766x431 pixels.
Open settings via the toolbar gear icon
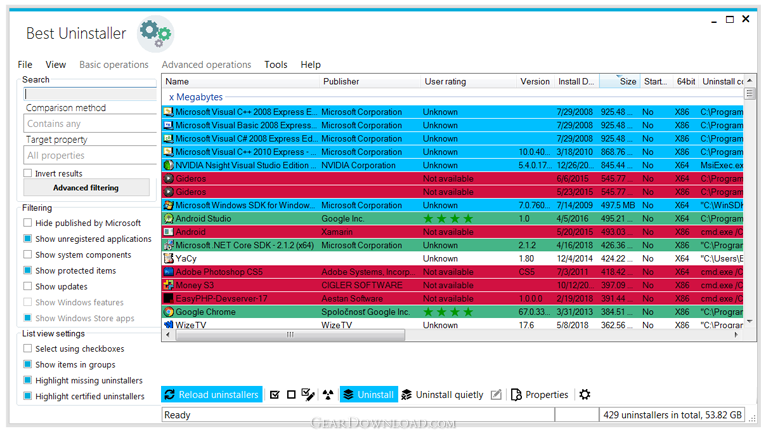585,394
